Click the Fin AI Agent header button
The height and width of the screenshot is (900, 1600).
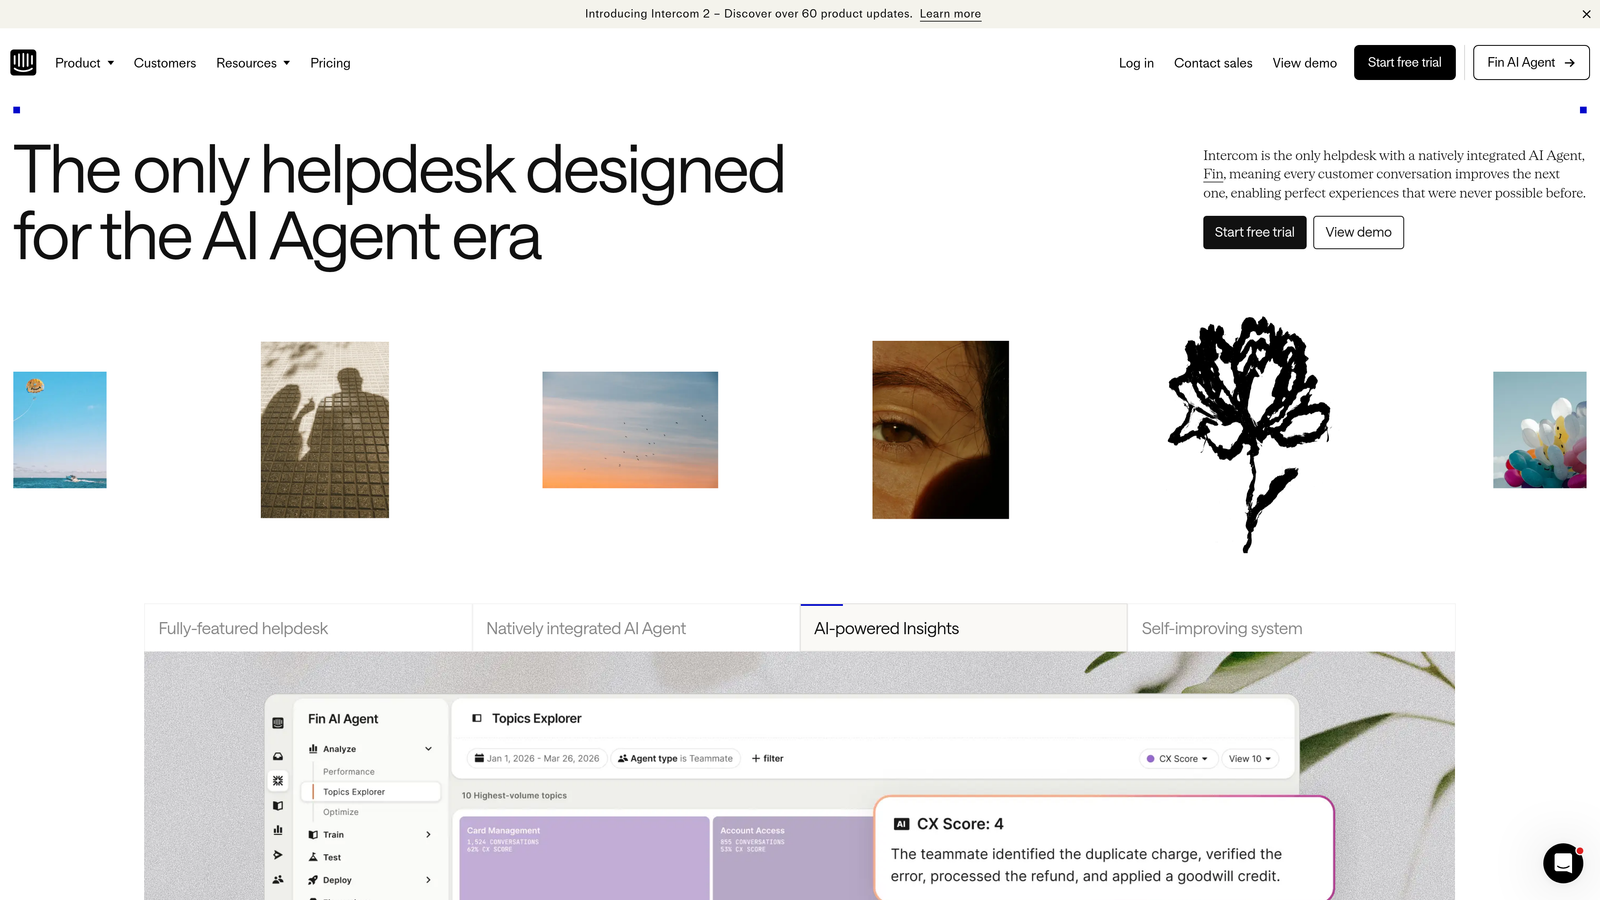(x=1531, y=62)
